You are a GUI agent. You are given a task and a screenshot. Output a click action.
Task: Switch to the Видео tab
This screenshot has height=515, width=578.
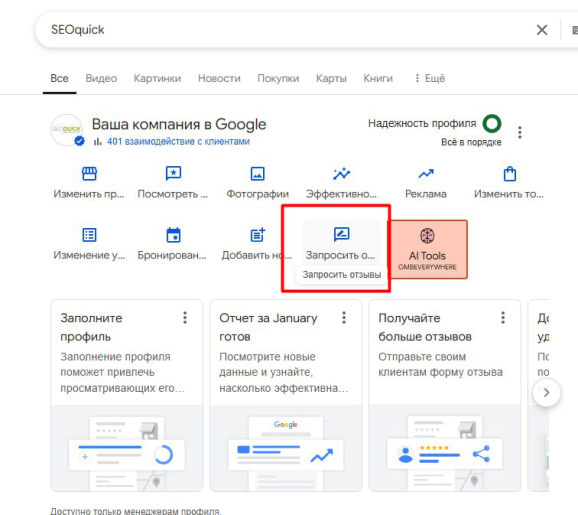[x=101, y=79]
